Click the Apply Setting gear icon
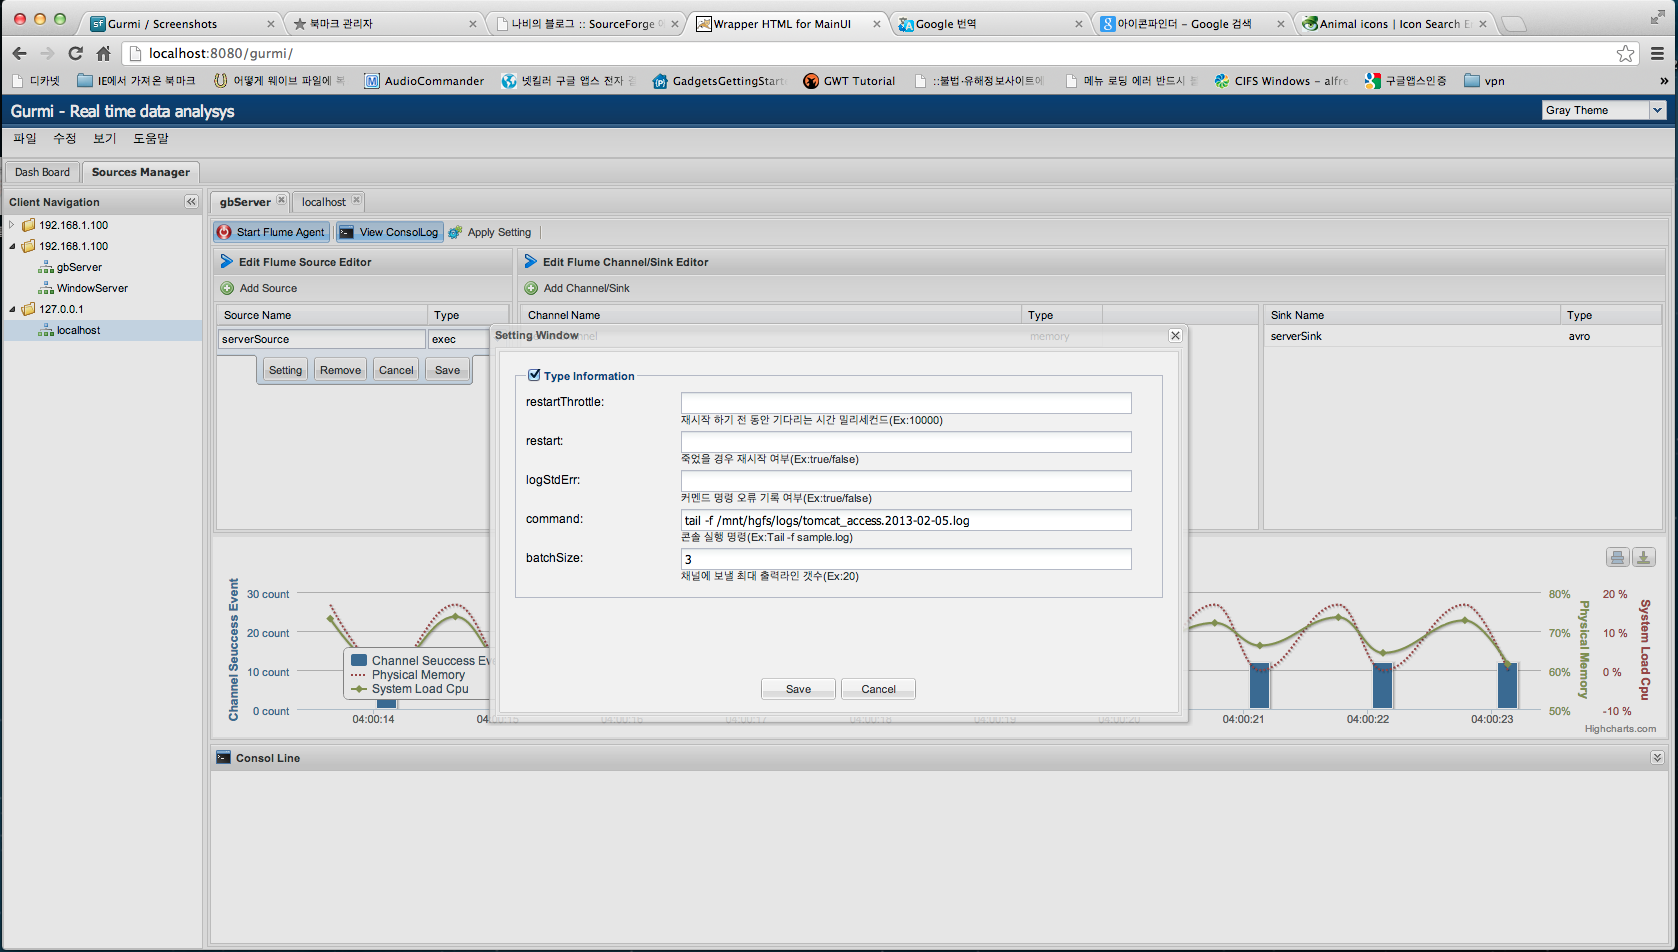This screenshot has height=952, width=1678. [455, 231]
